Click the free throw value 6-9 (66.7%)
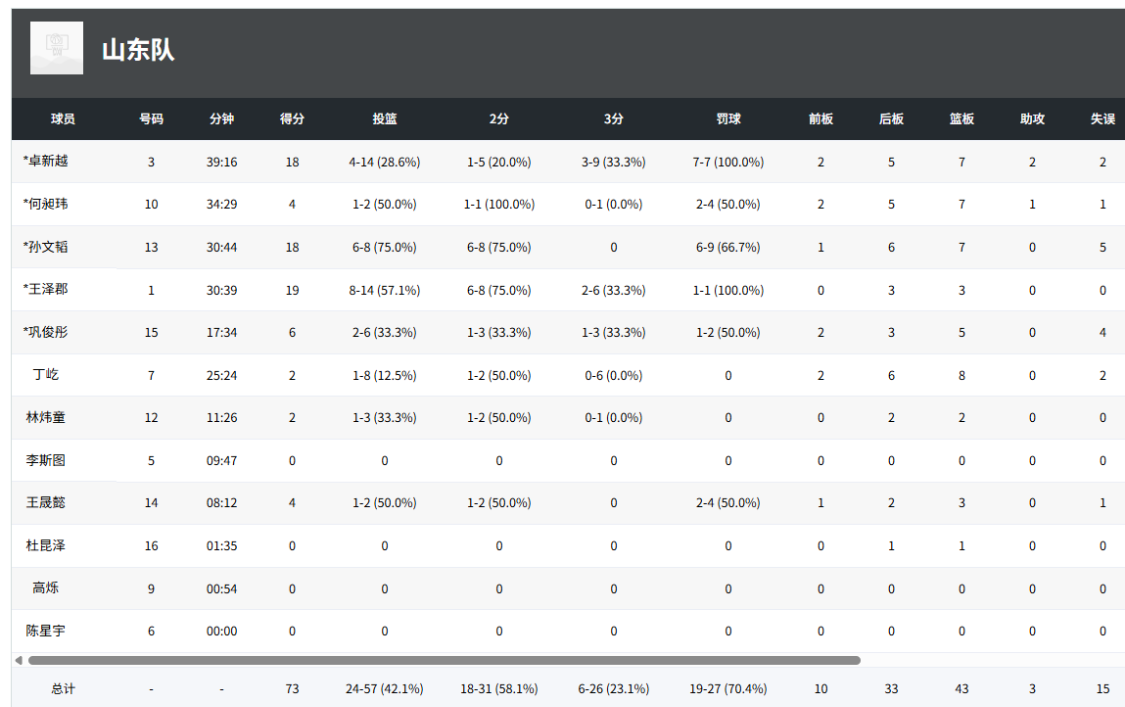This screenshot has height=707, width=1125. pos(728,248)
